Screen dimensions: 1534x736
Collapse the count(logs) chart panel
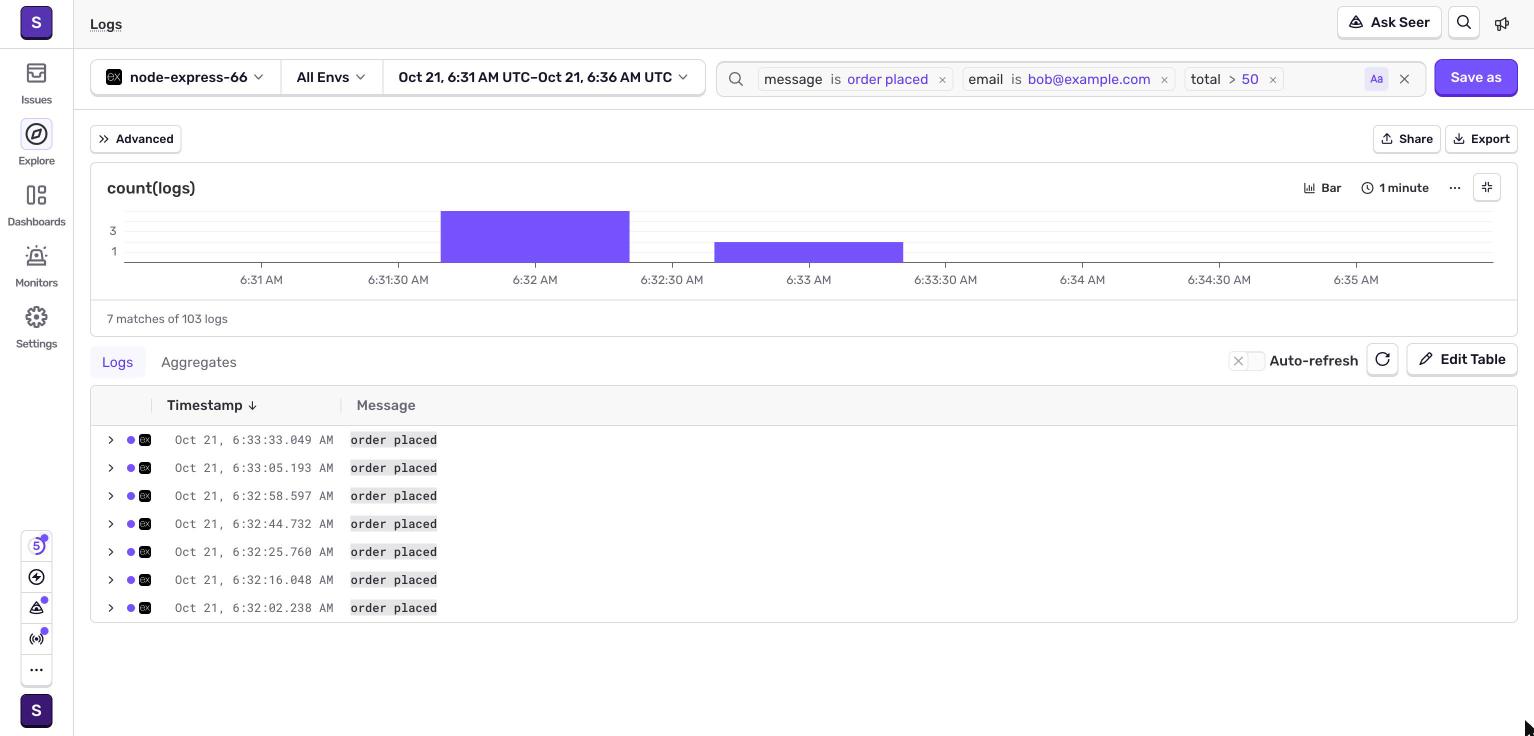point(1487,187)
